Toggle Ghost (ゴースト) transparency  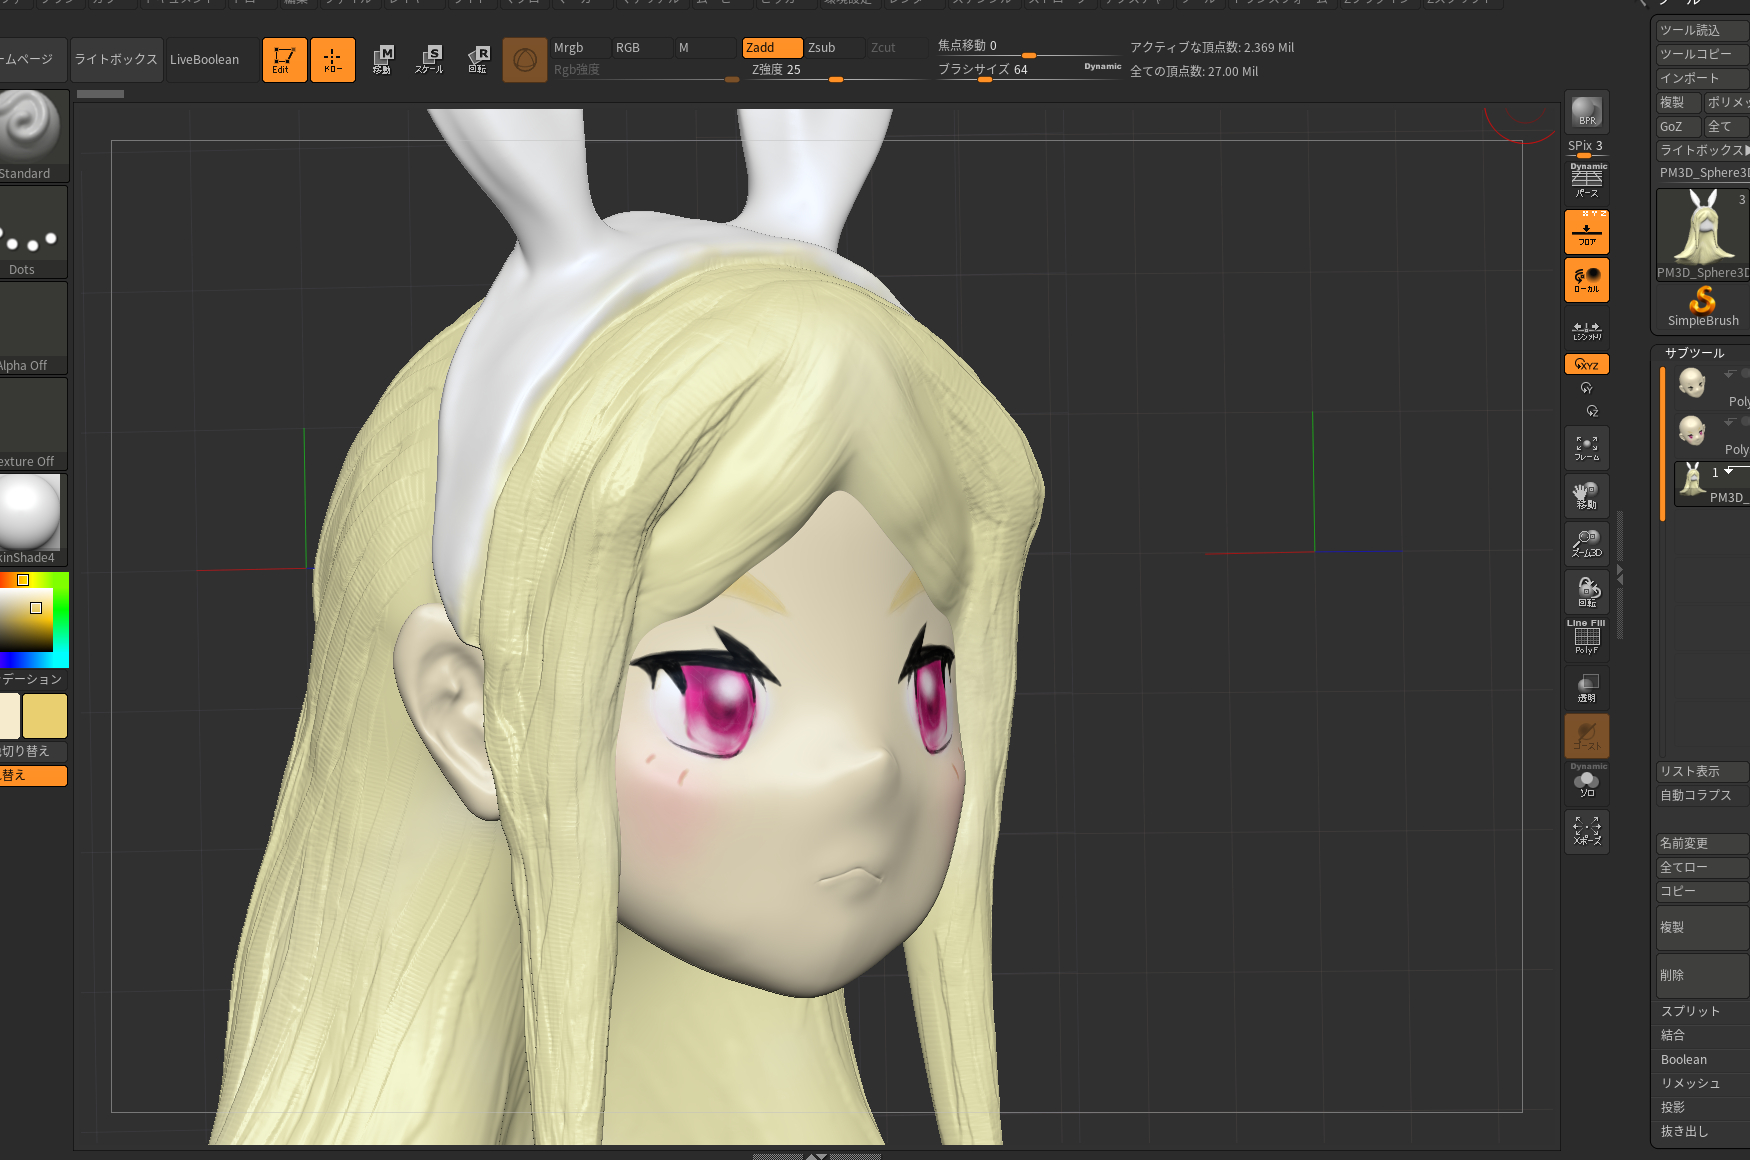click(x=1587, y=735)
